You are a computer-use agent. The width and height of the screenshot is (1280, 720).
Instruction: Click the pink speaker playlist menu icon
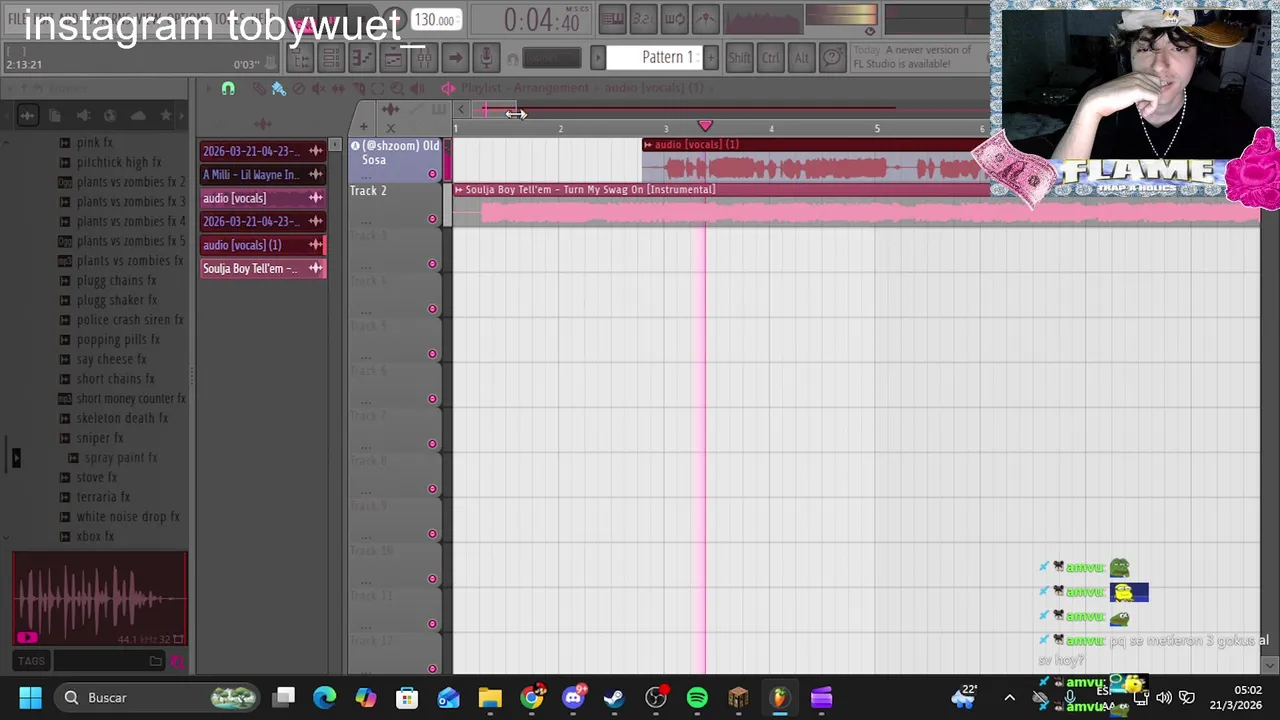(x=448, y=88)
